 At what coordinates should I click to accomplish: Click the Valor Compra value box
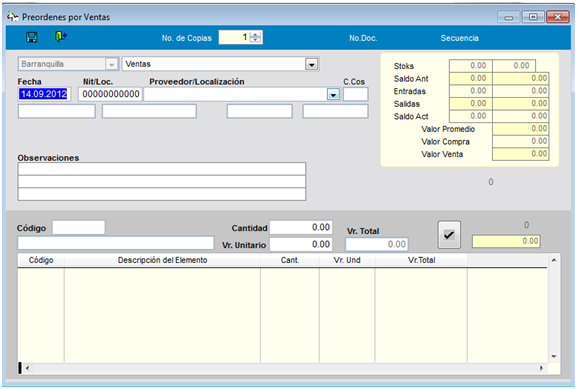point(521,141)
